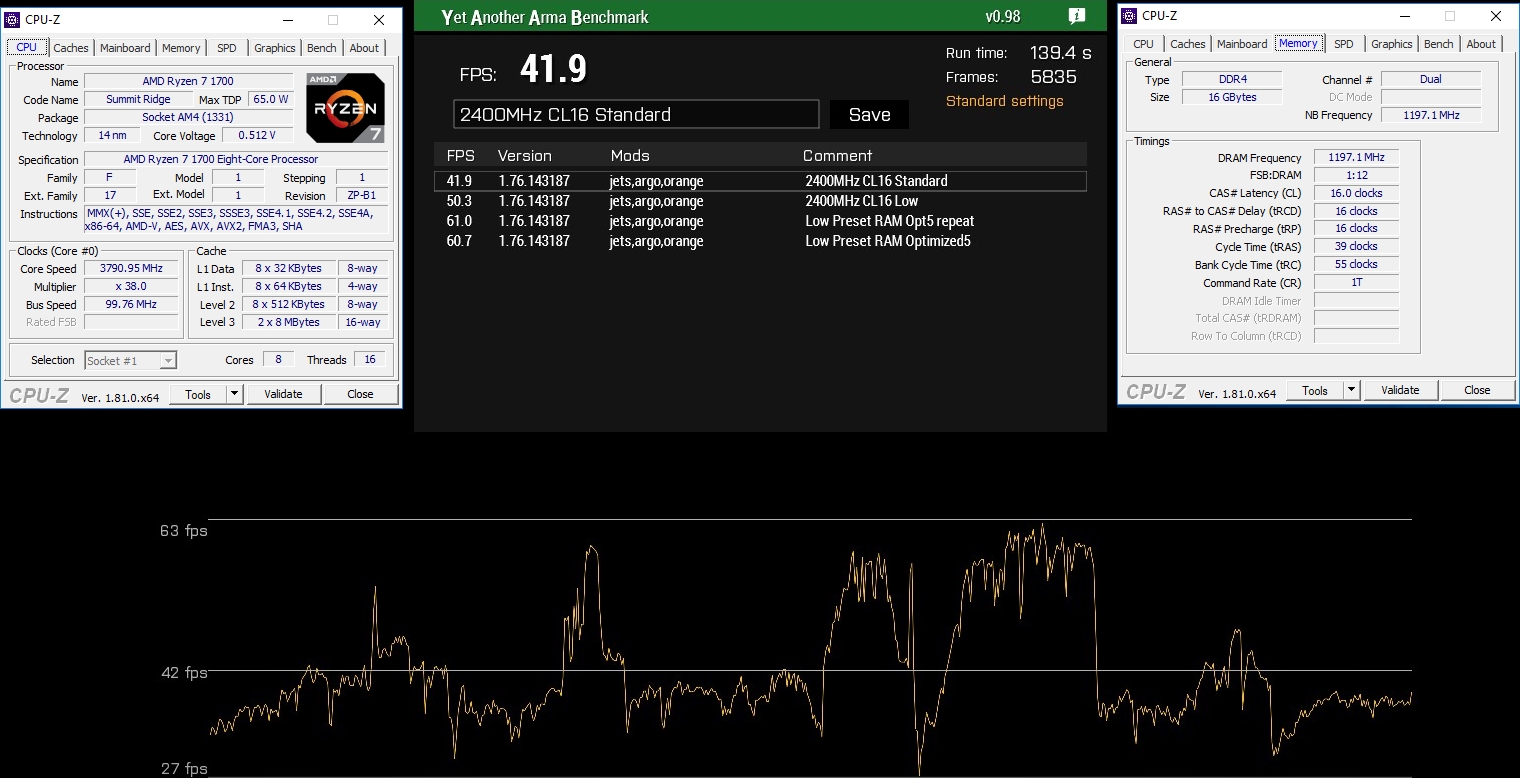Click Validate button in left CPU-Z window
1520x778 pixels.
click(x=284, y=394)
